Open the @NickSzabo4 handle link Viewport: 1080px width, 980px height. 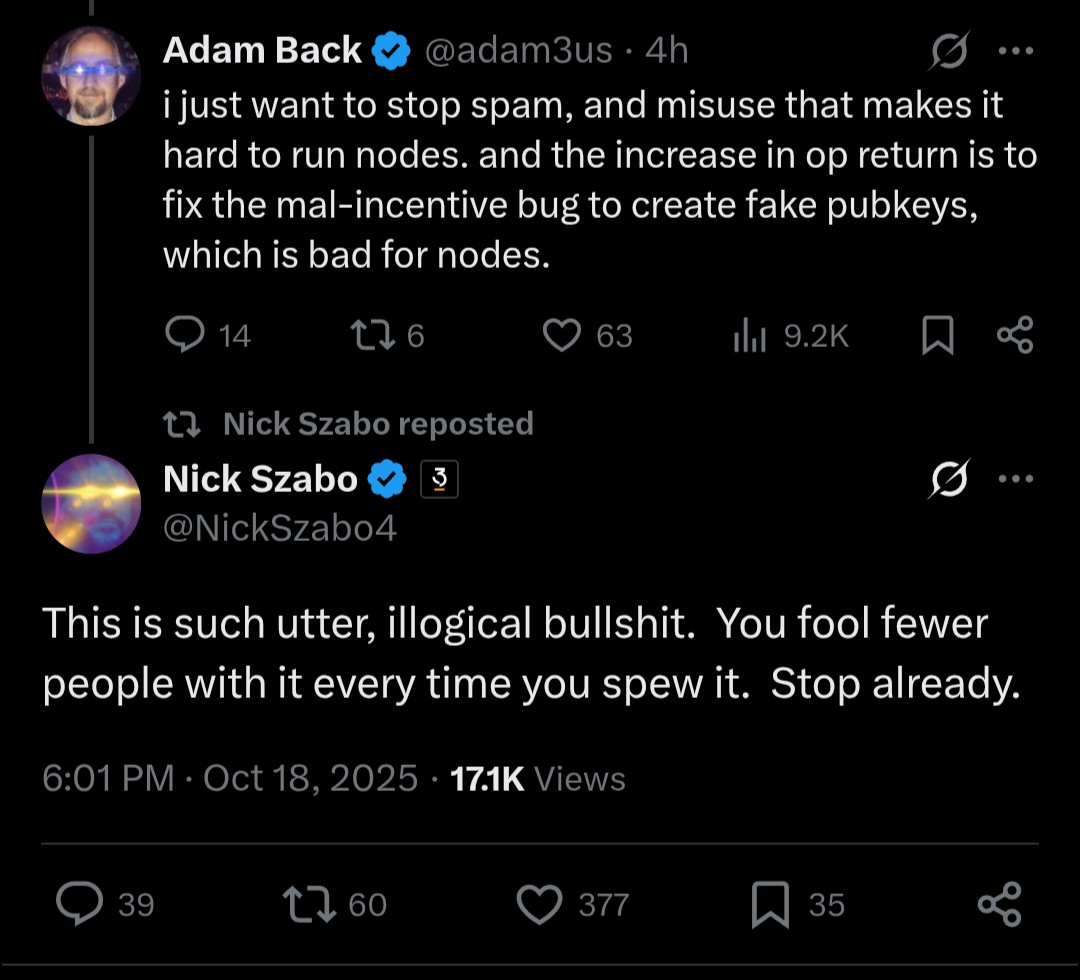[x=280, y=527]
